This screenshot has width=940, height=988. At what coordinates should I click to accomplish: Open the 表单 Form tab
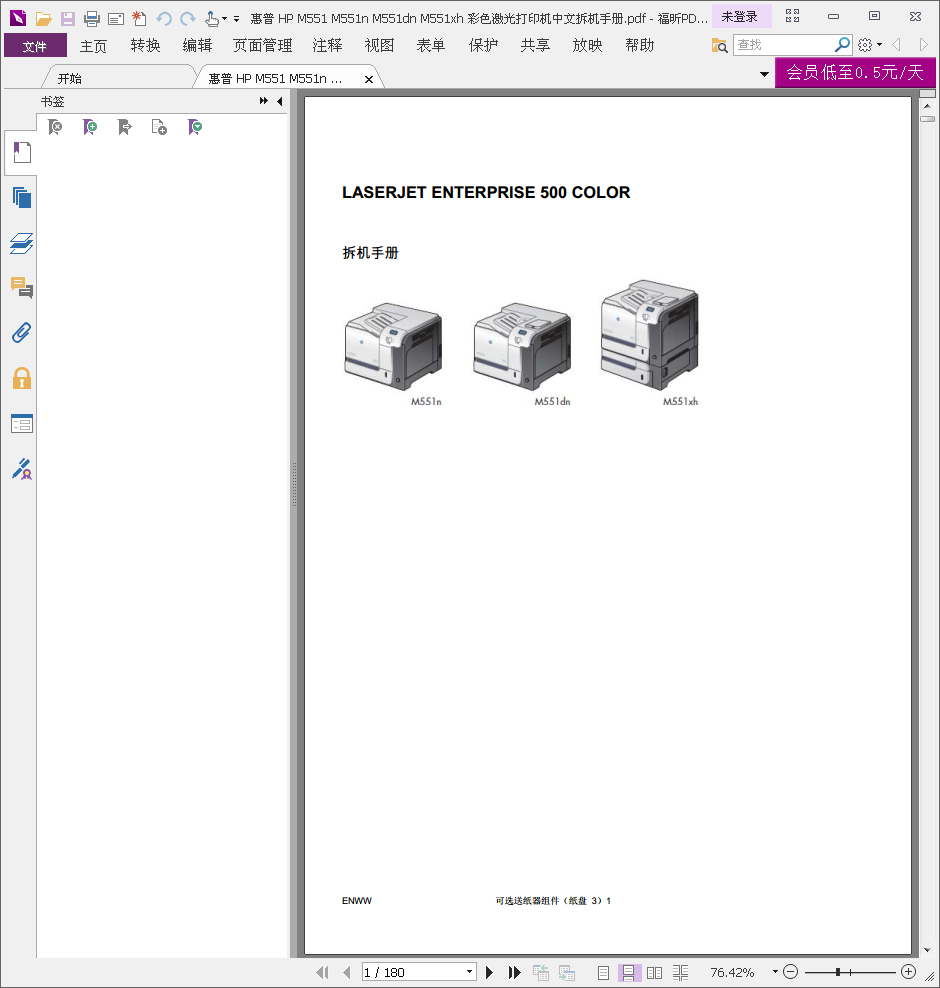point(431,45)
